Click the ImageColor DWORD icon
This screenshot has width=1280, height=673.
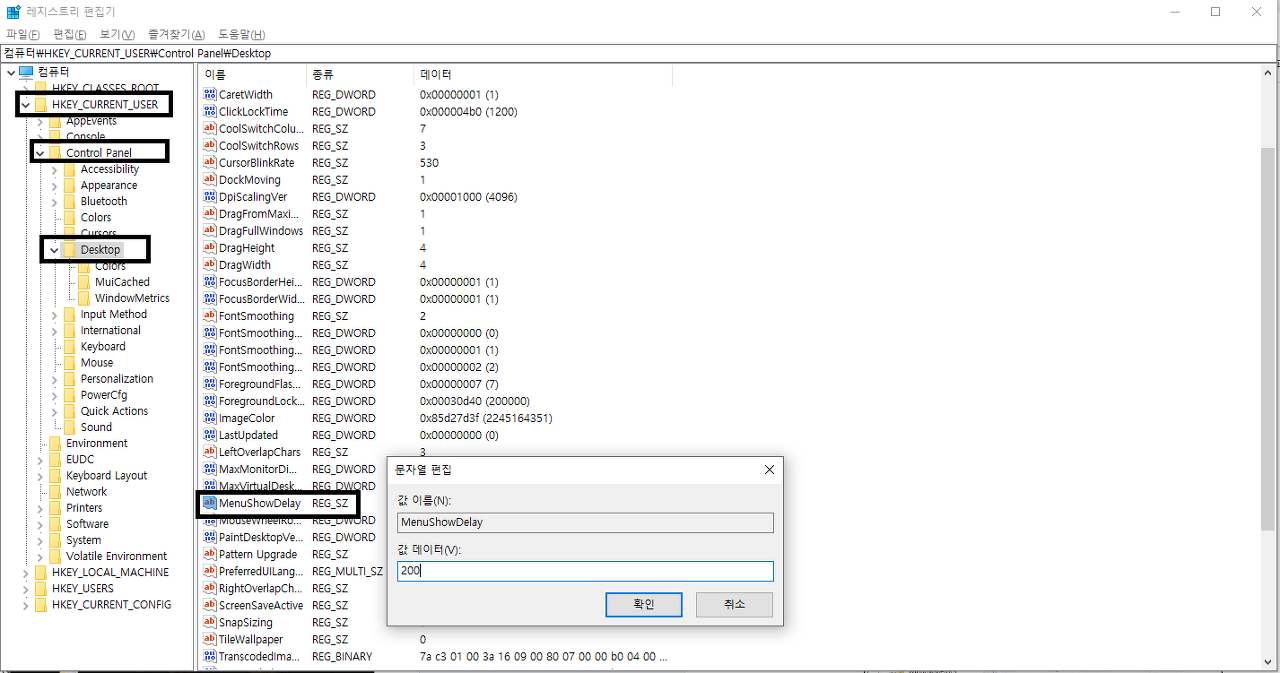coord(210,417)
